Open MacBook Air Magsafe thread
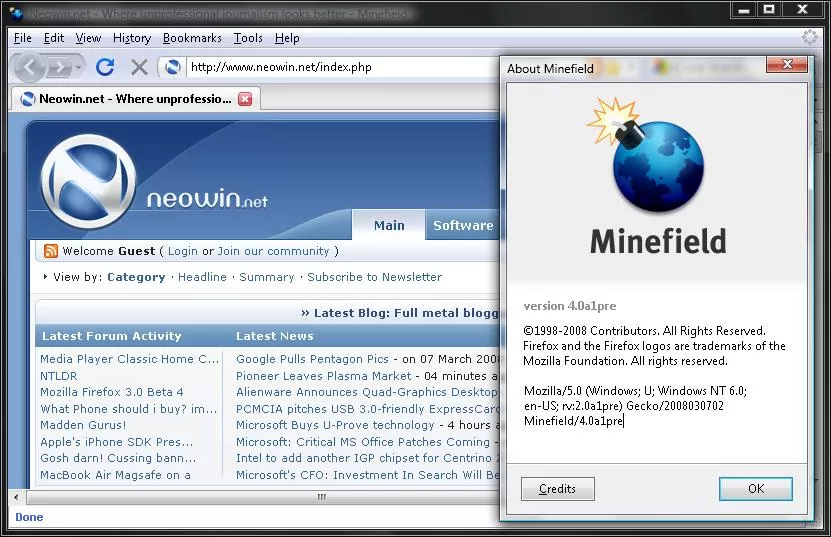This screenshot has width=831, height=537. pos(115,475)
